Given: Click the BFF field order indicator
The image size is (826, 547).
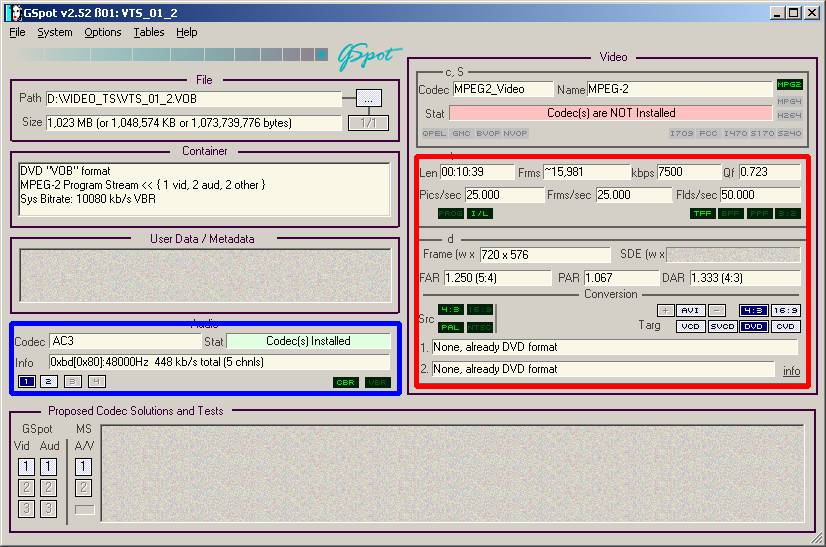Looking at the screenshot, I should (731, 213).
